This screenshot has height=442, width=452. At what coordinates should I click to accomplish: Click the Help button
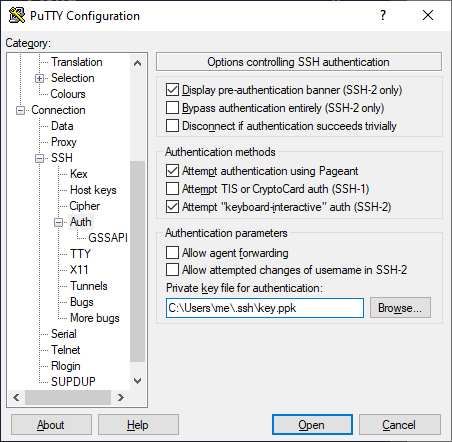pyautogui.click(x=138, y=425)
